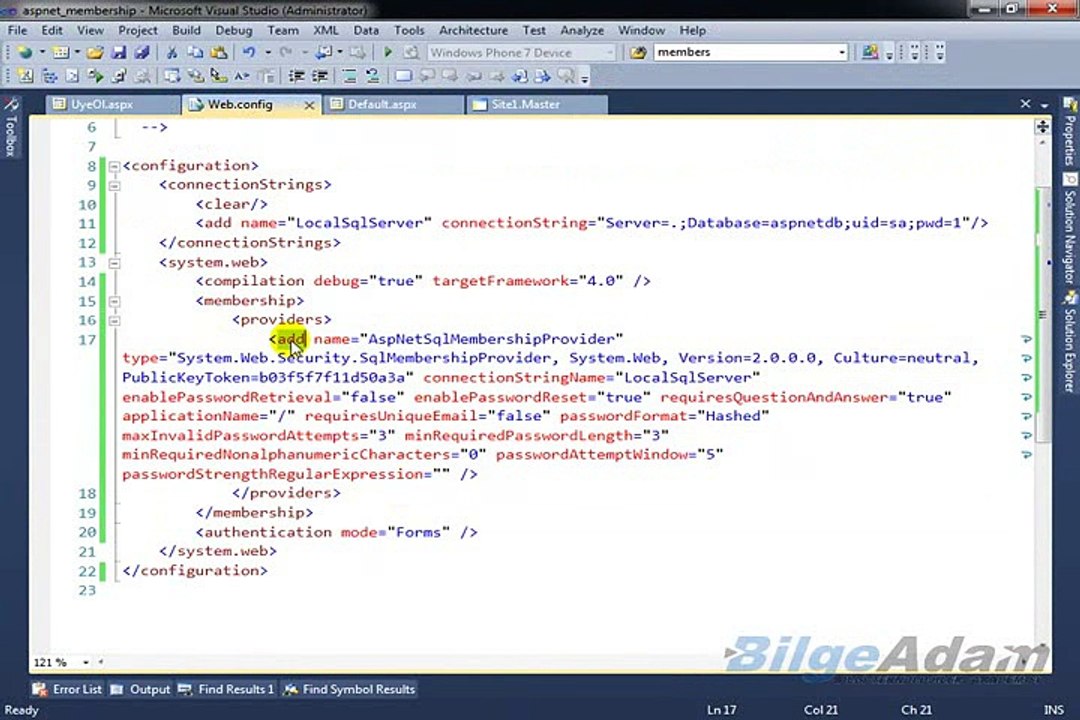Click the New Project toolbar icon

(x=25, y=52)
